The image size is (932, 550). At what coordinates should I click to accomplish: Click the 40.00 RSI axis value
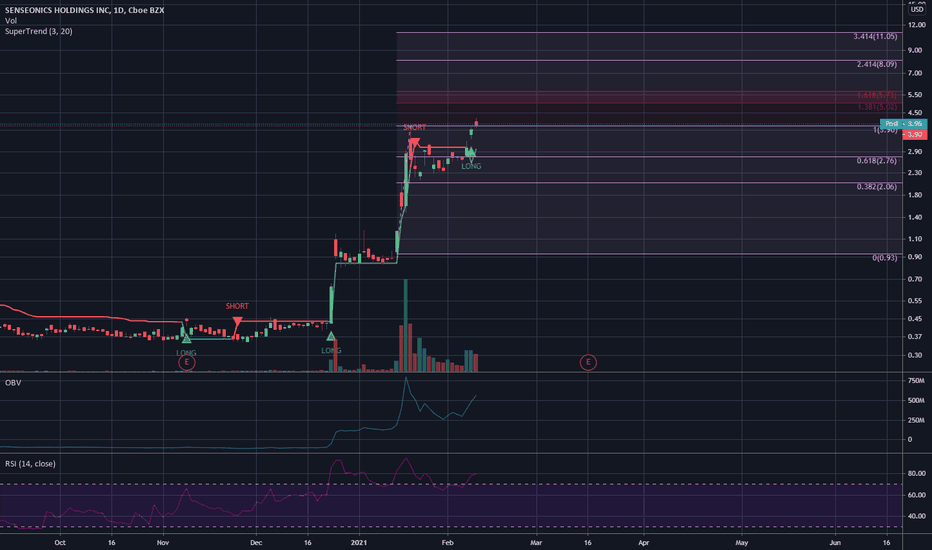point(917,516)
